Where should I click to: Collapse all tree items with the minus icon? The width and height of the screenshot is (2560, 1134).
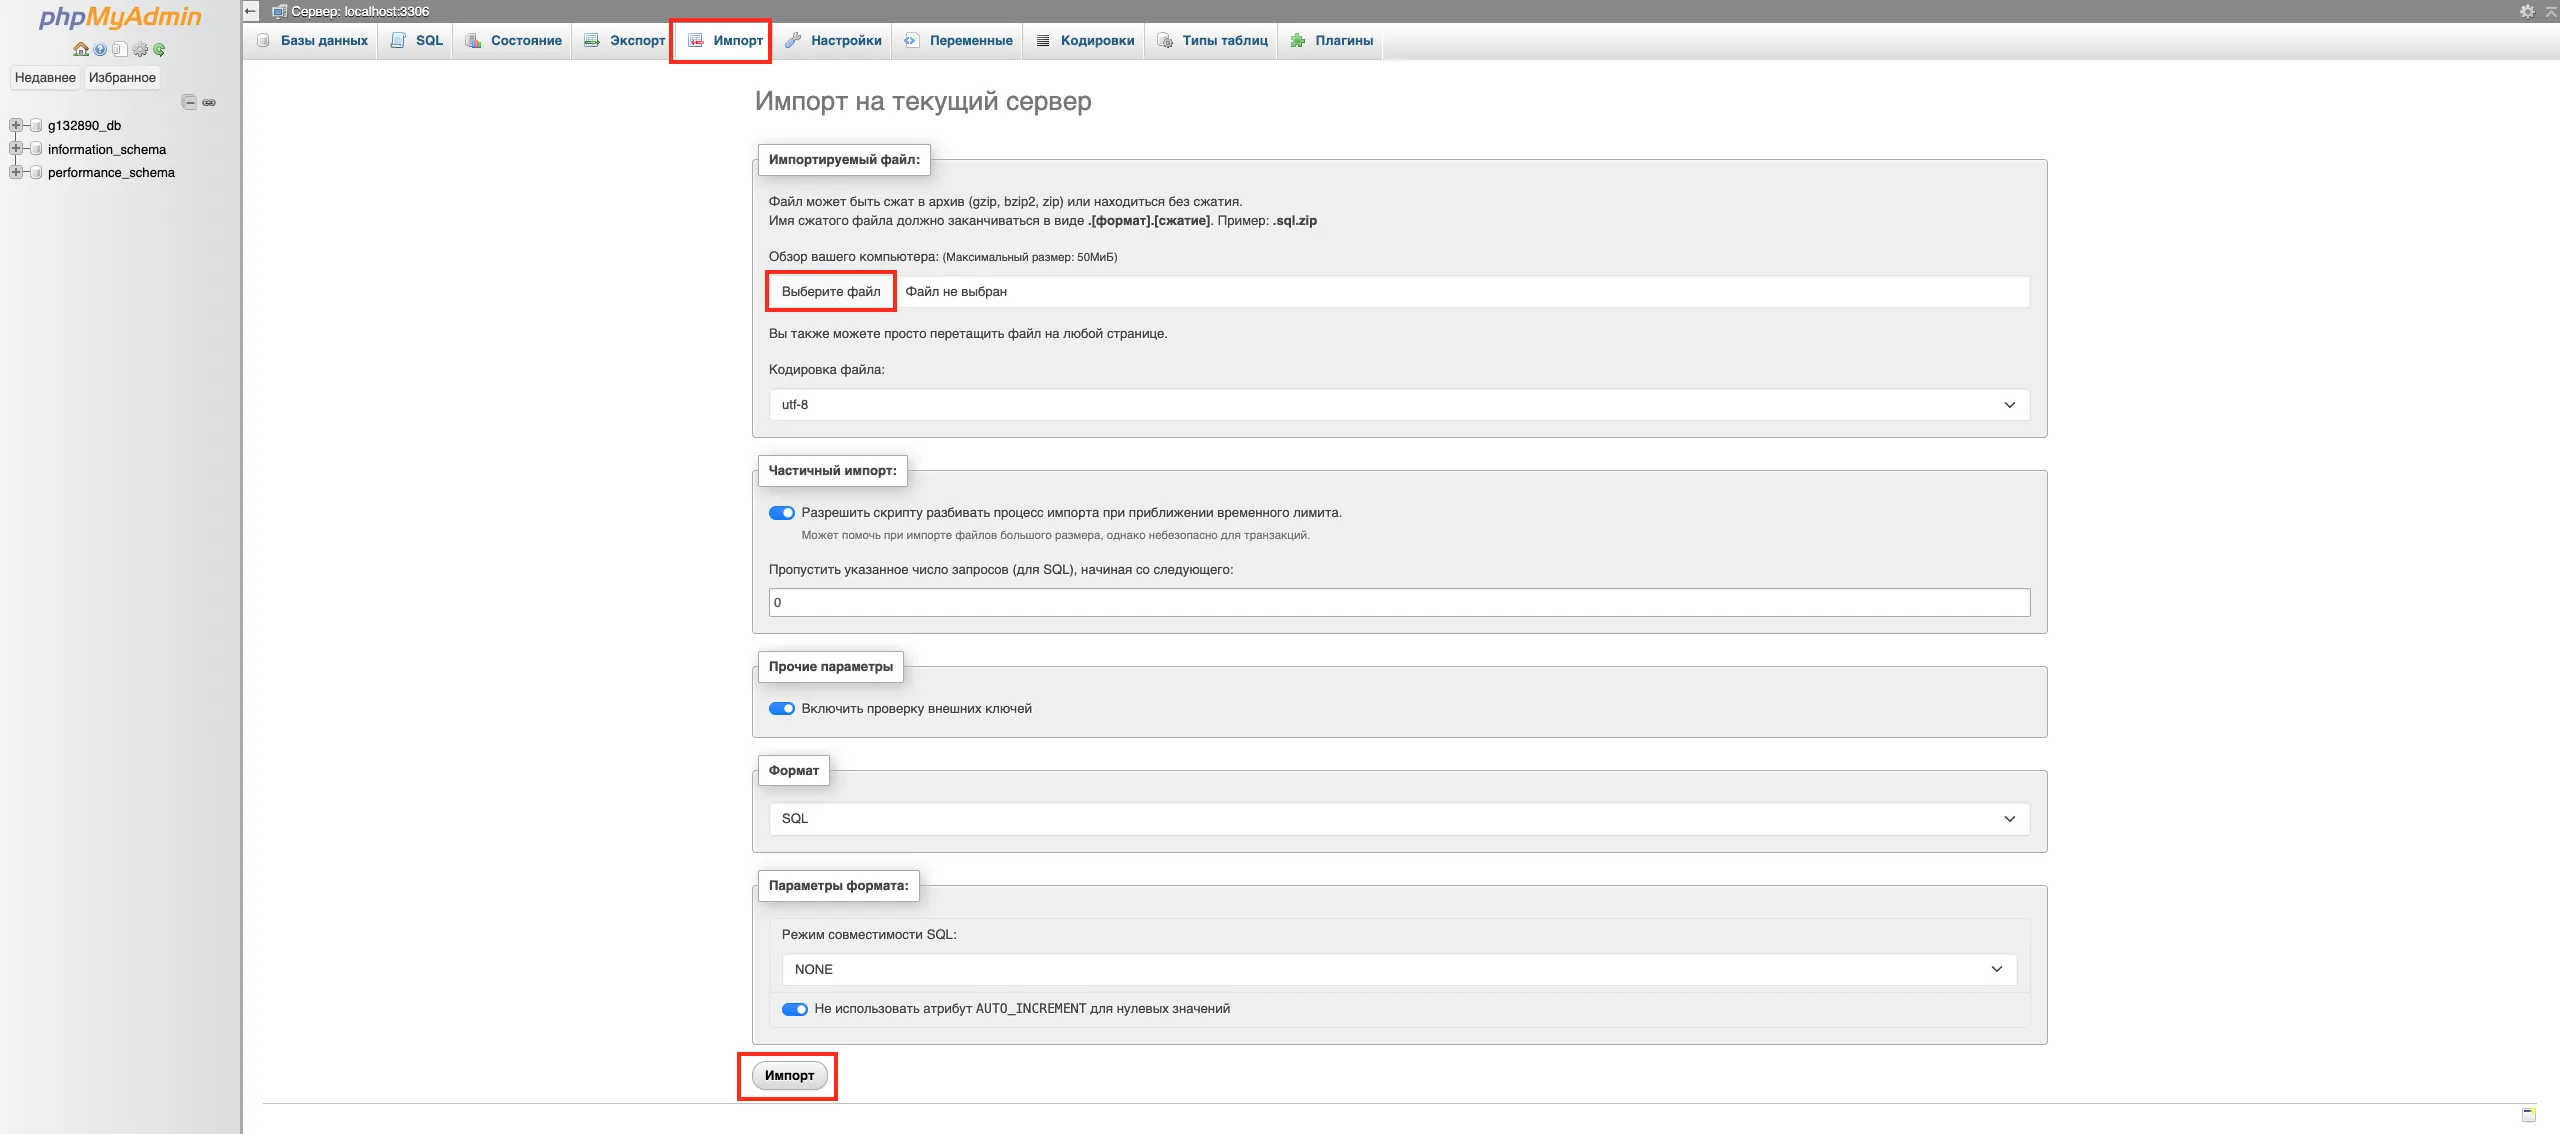189,102
